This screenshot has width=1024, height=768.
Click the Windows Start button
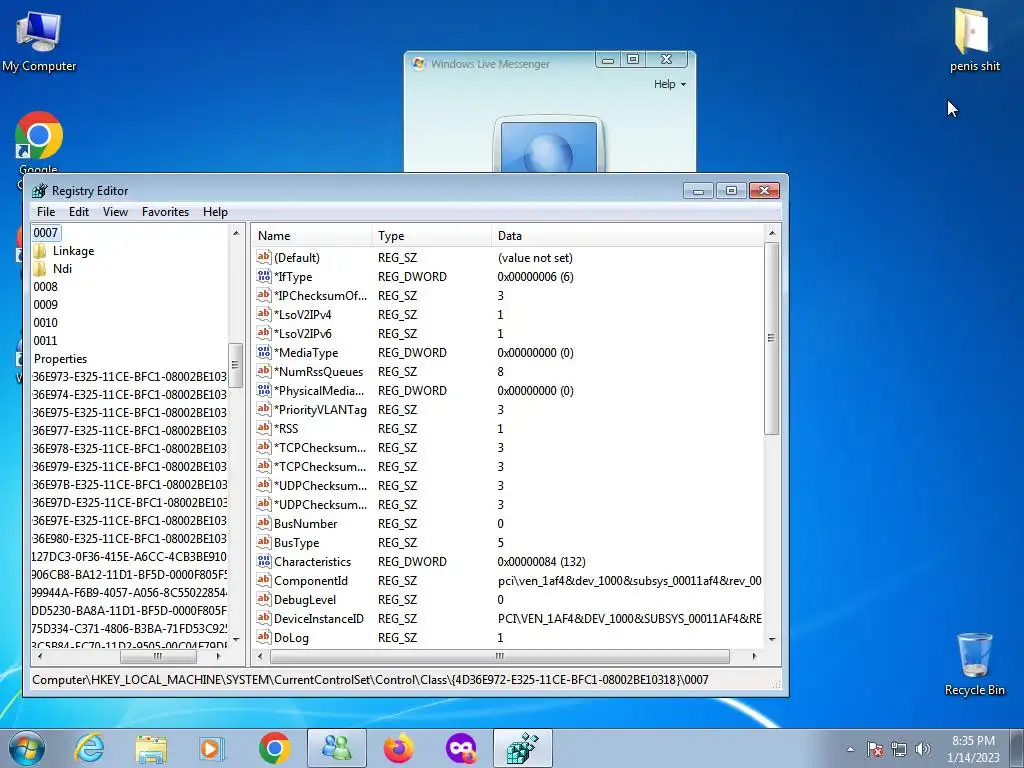(x=27, y=748)
